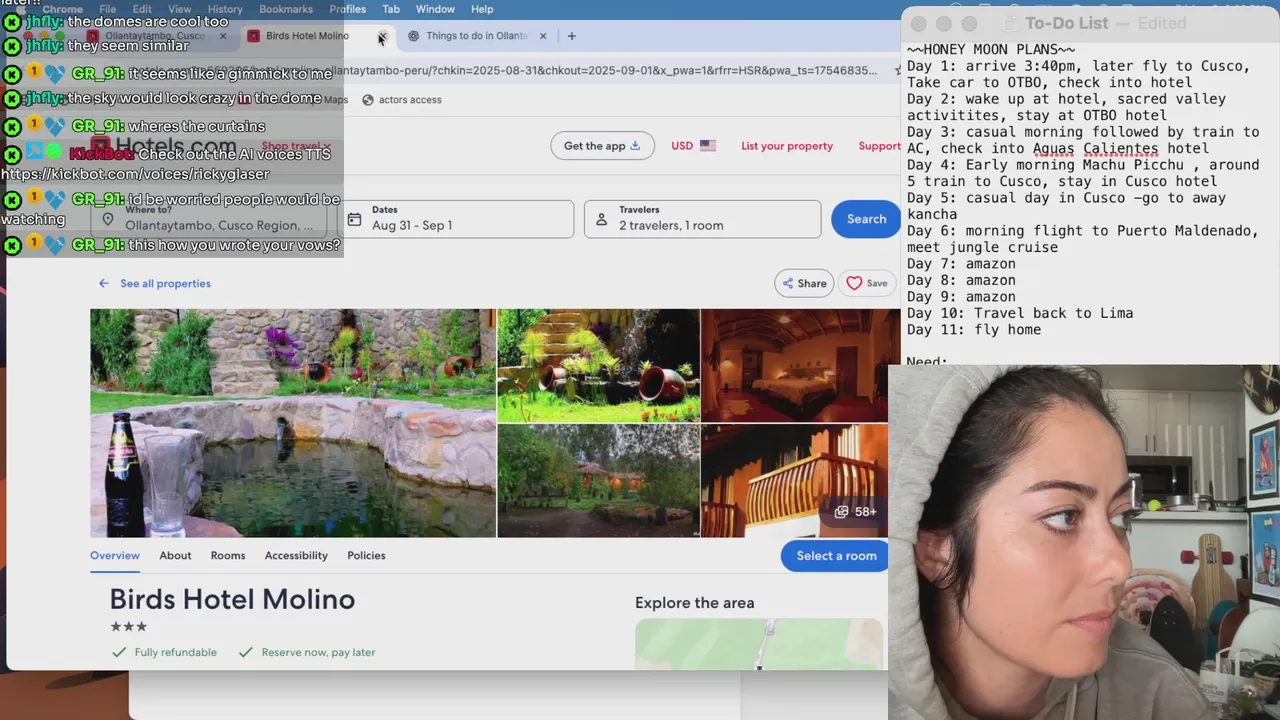Open the Support link
Image resolution: width=1280 pixels, height=720 pixels.
(x=879, y=146)
